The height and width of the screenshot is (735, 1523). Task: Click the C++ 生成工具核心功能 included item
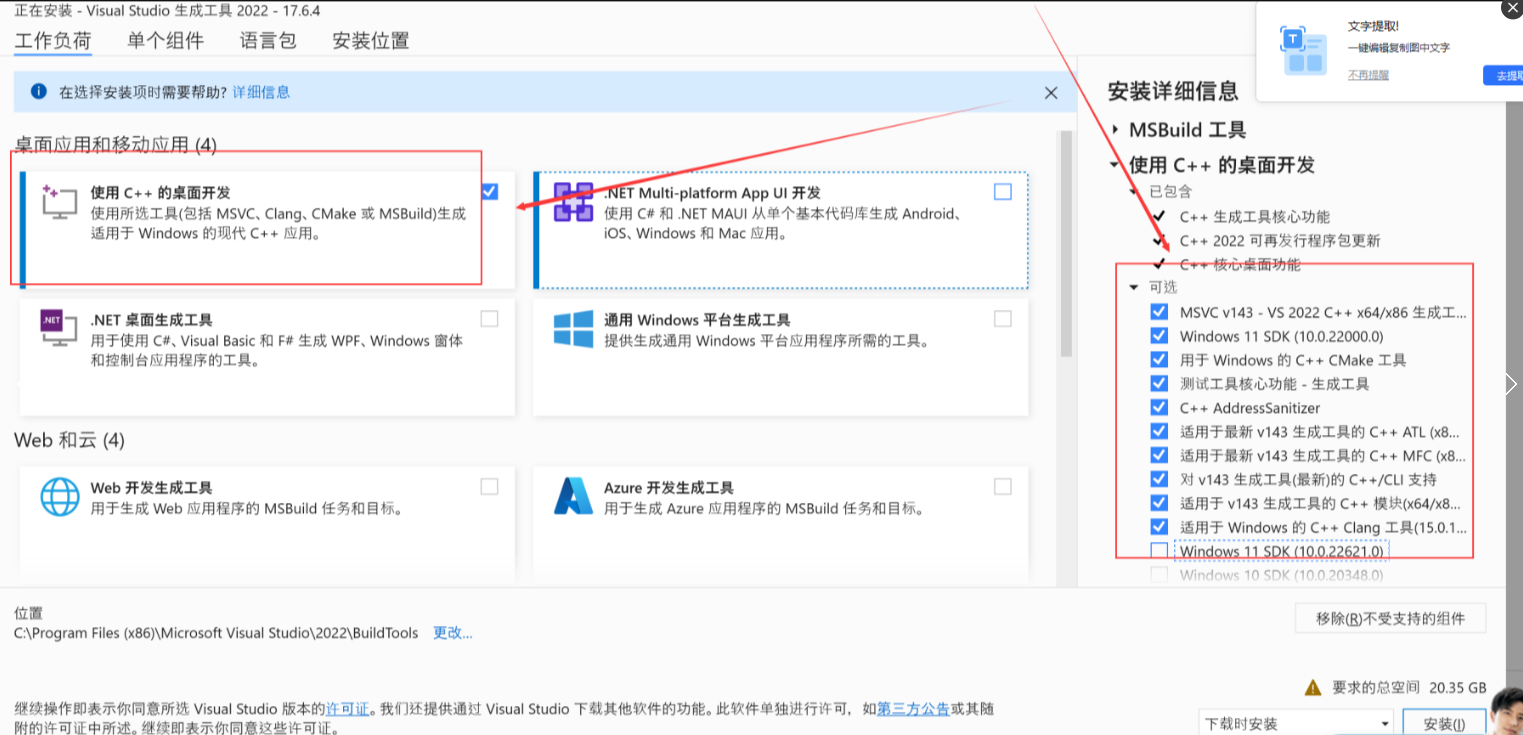tap(1255, 216)
